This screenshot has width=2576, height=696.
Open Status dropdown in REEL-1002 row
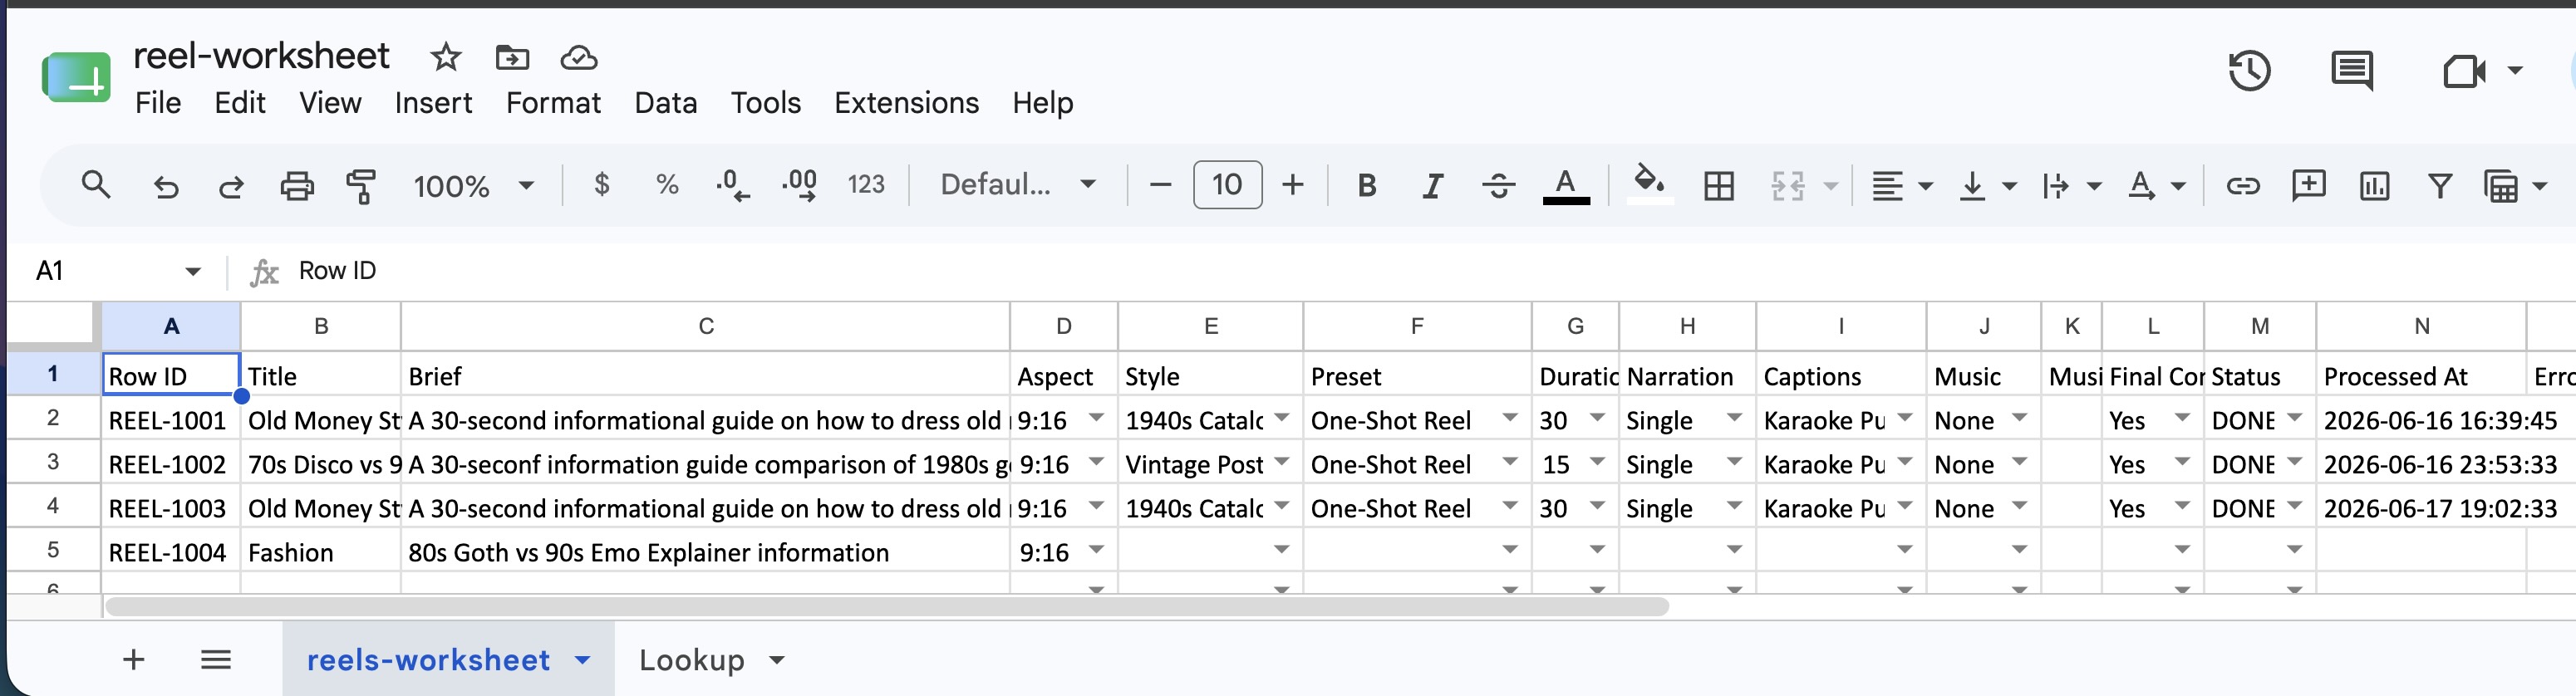click(x=2294, y=462)
